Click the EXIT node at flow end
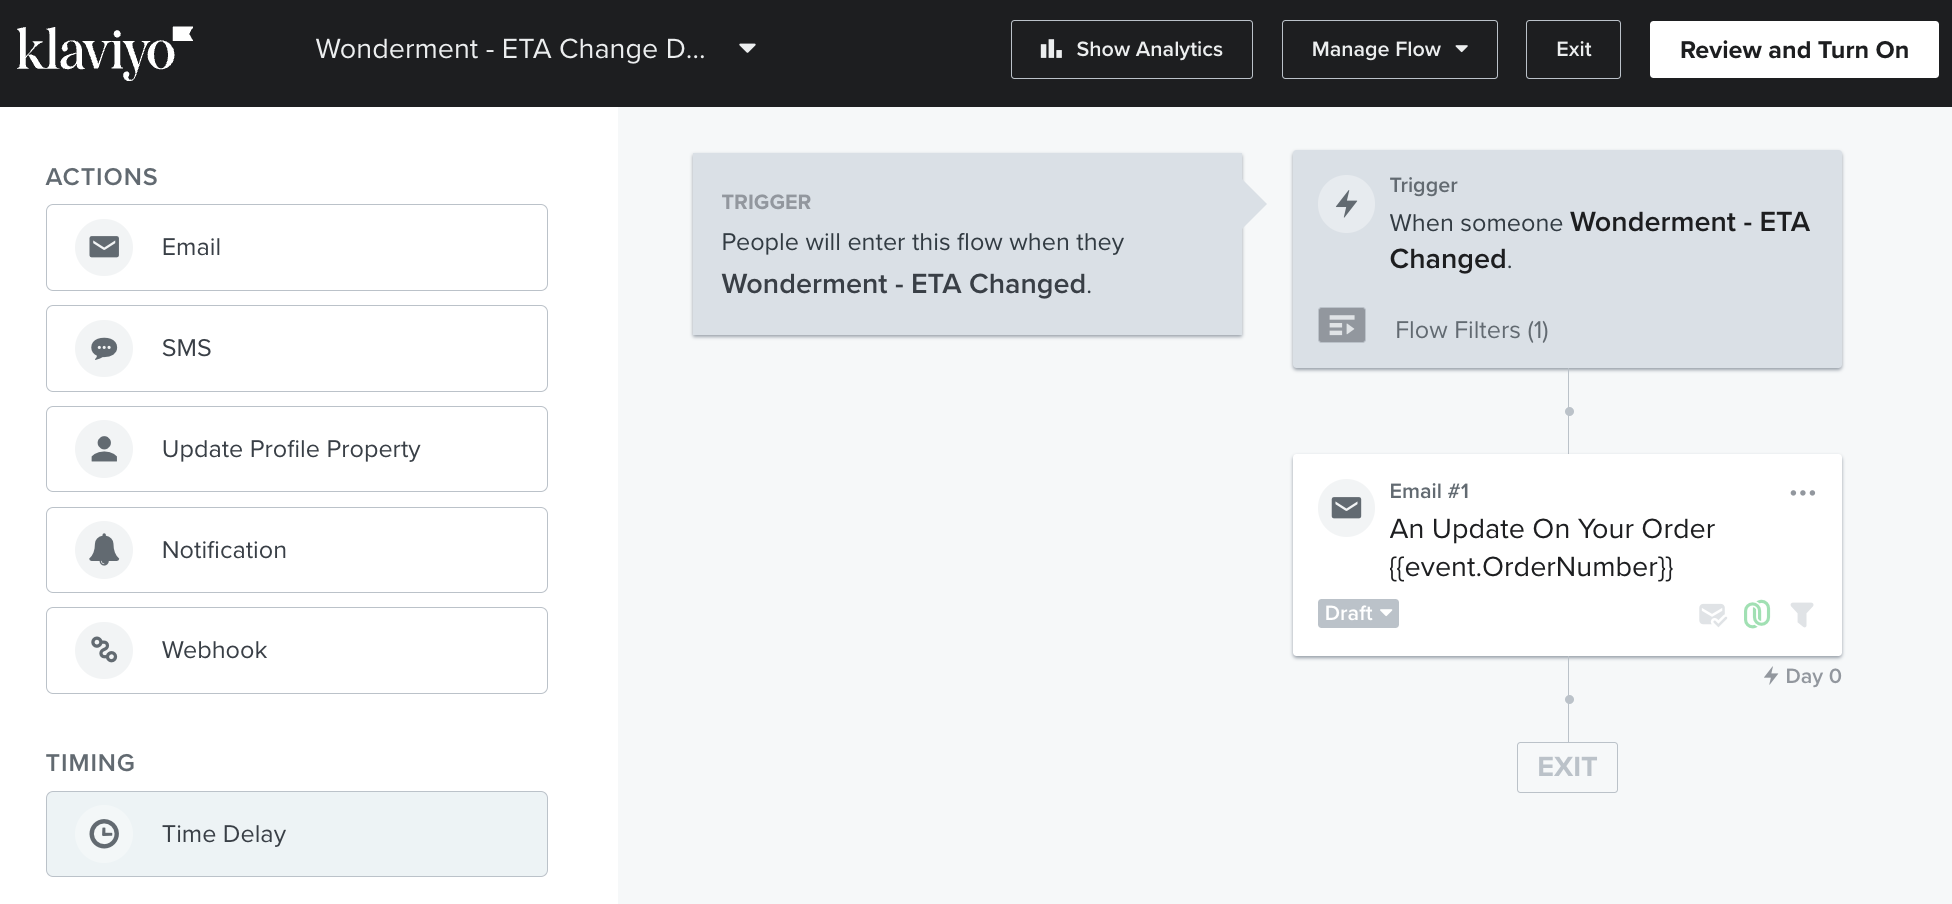The height and width of the screenshot is (904, 1952). [1567, 767]
